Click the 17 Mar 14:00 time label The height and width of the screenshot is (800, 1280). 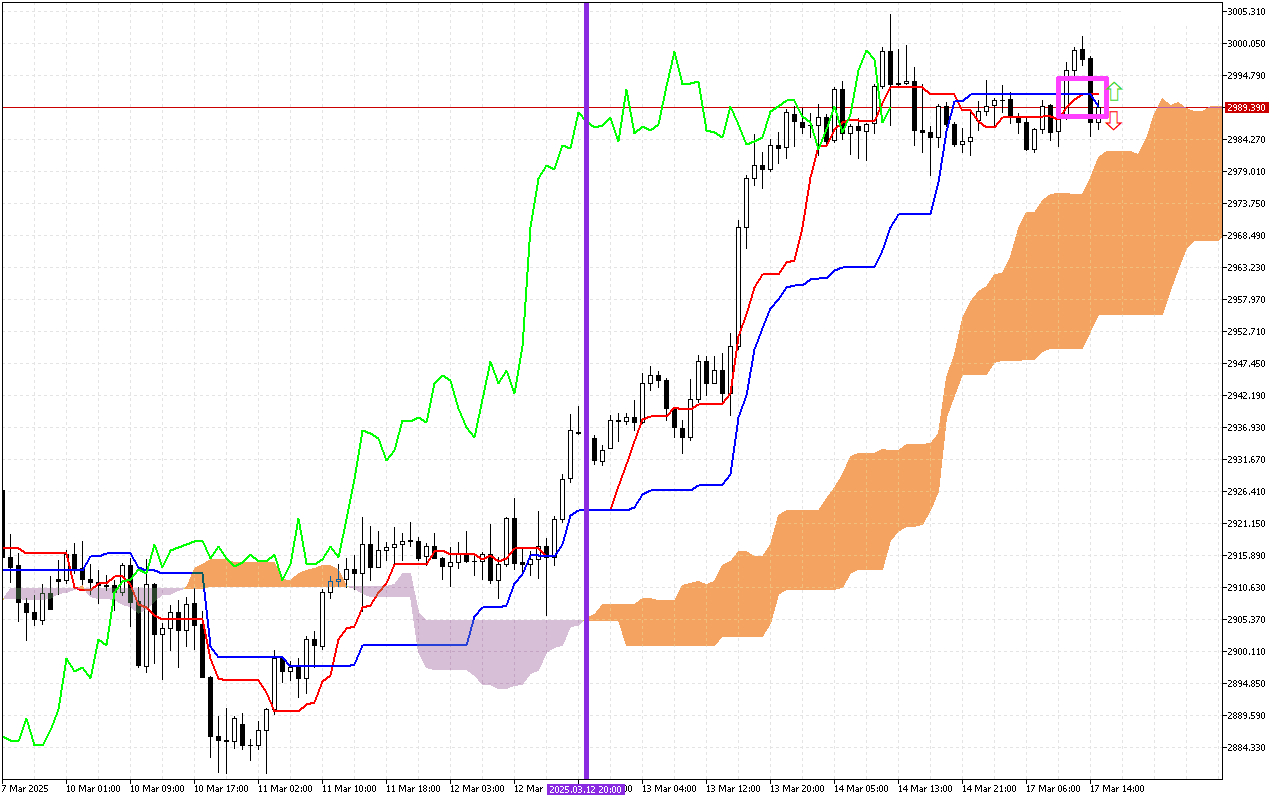click(1119, 789)
